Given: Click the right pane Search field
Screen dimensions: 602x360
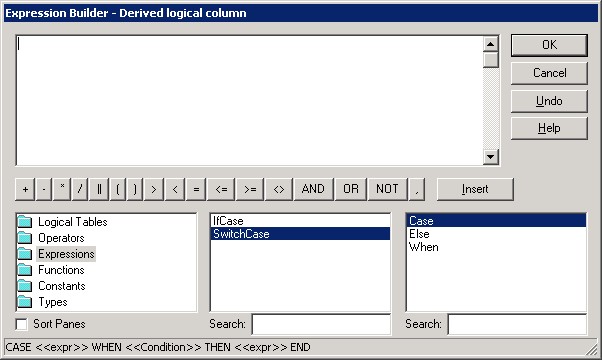Looking at the screenshot, I should point(517,324).
